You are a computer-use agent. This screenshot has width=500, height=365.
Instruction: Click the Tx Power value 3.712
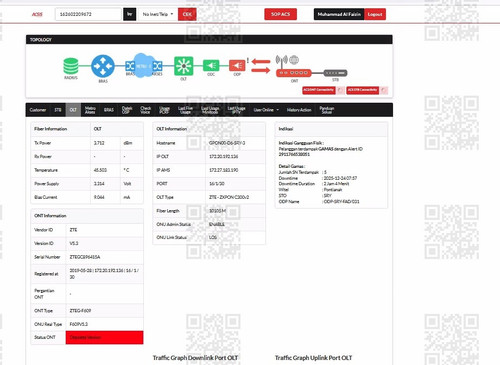coord(99,143)
